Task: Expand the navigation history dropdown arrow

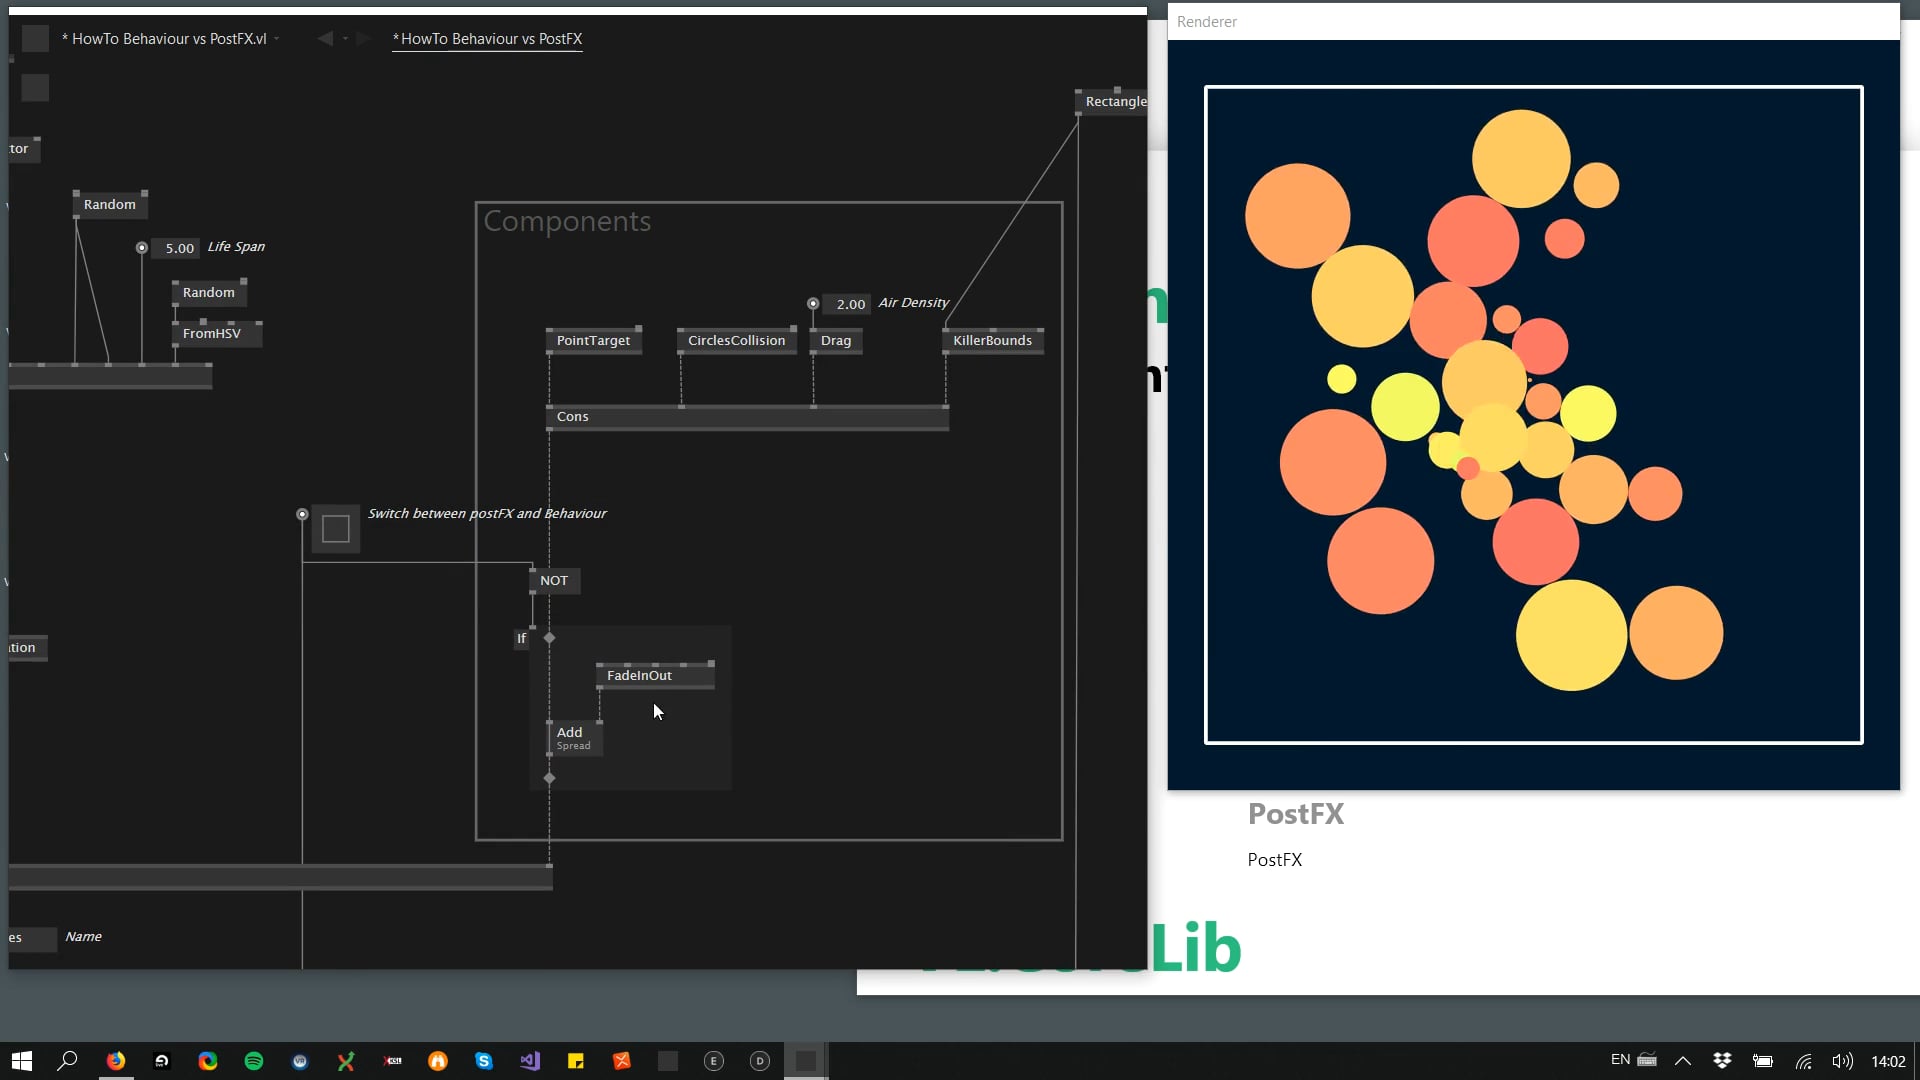Action: (x=345, y=39)
